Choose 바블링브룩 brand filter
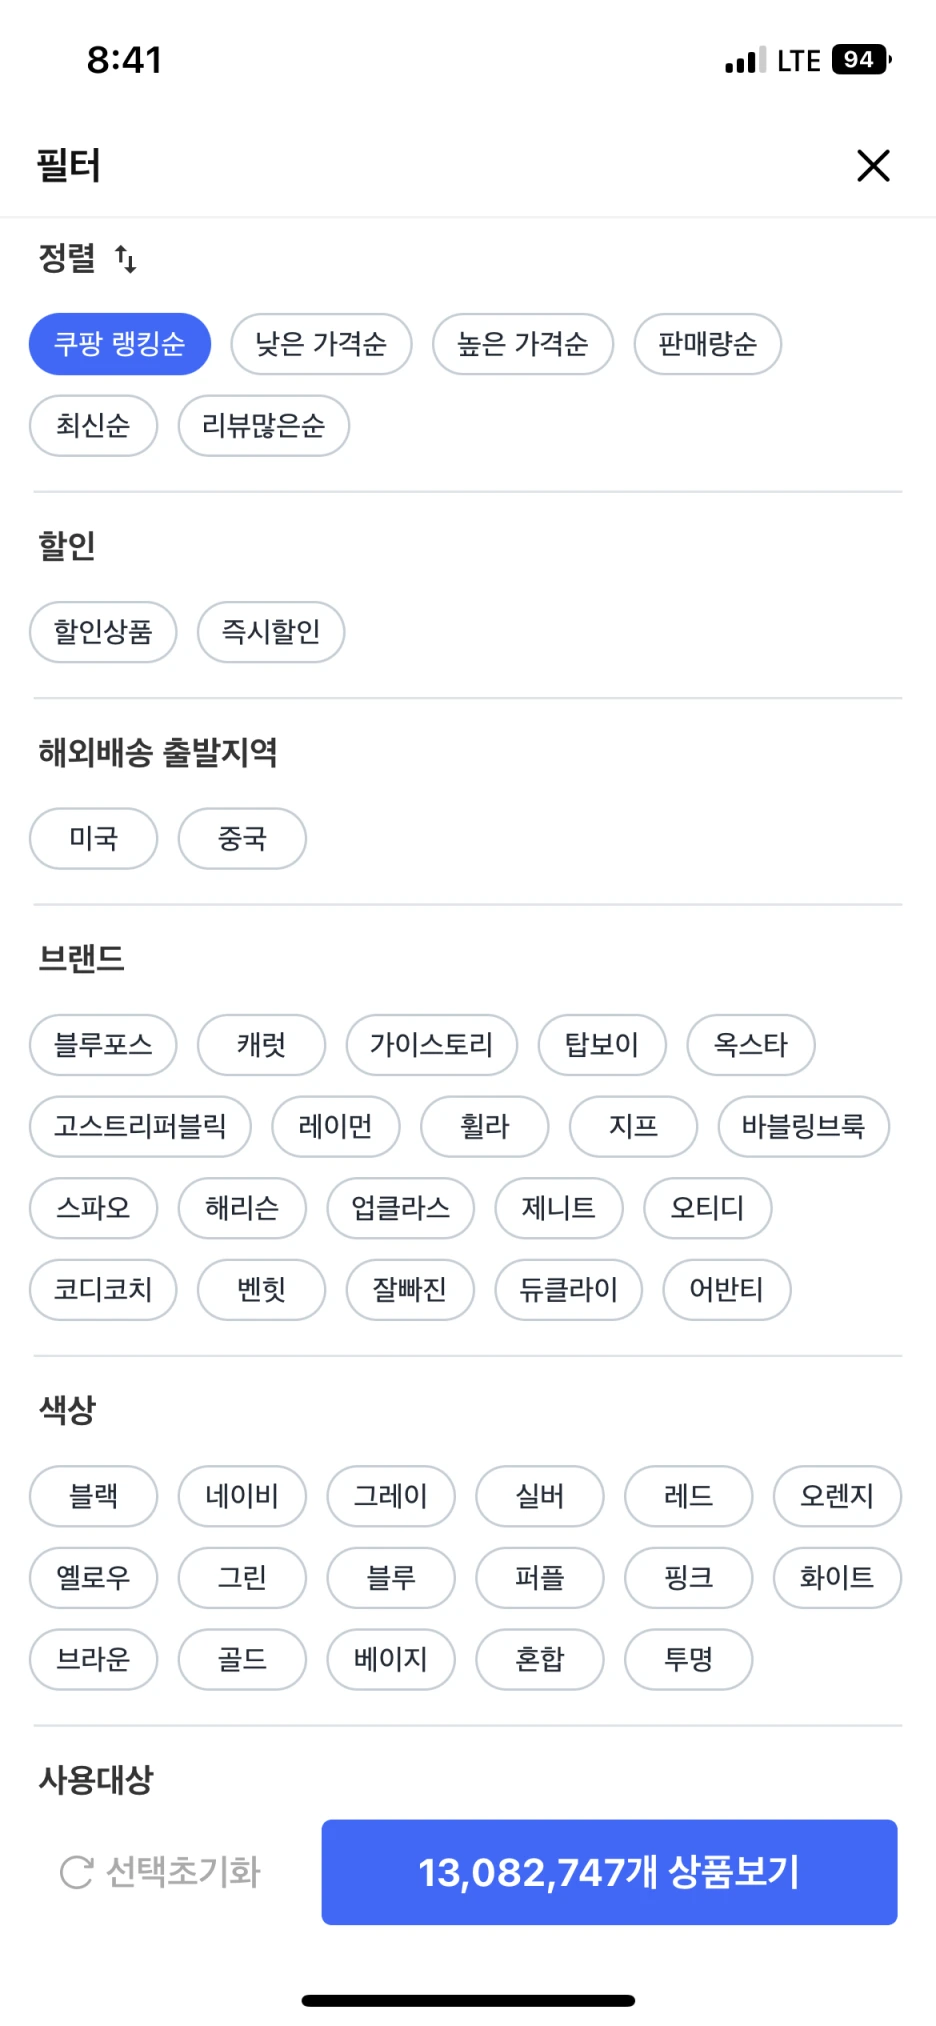Viewport: 936px width, 2026px height. [x=803, y=1127]
